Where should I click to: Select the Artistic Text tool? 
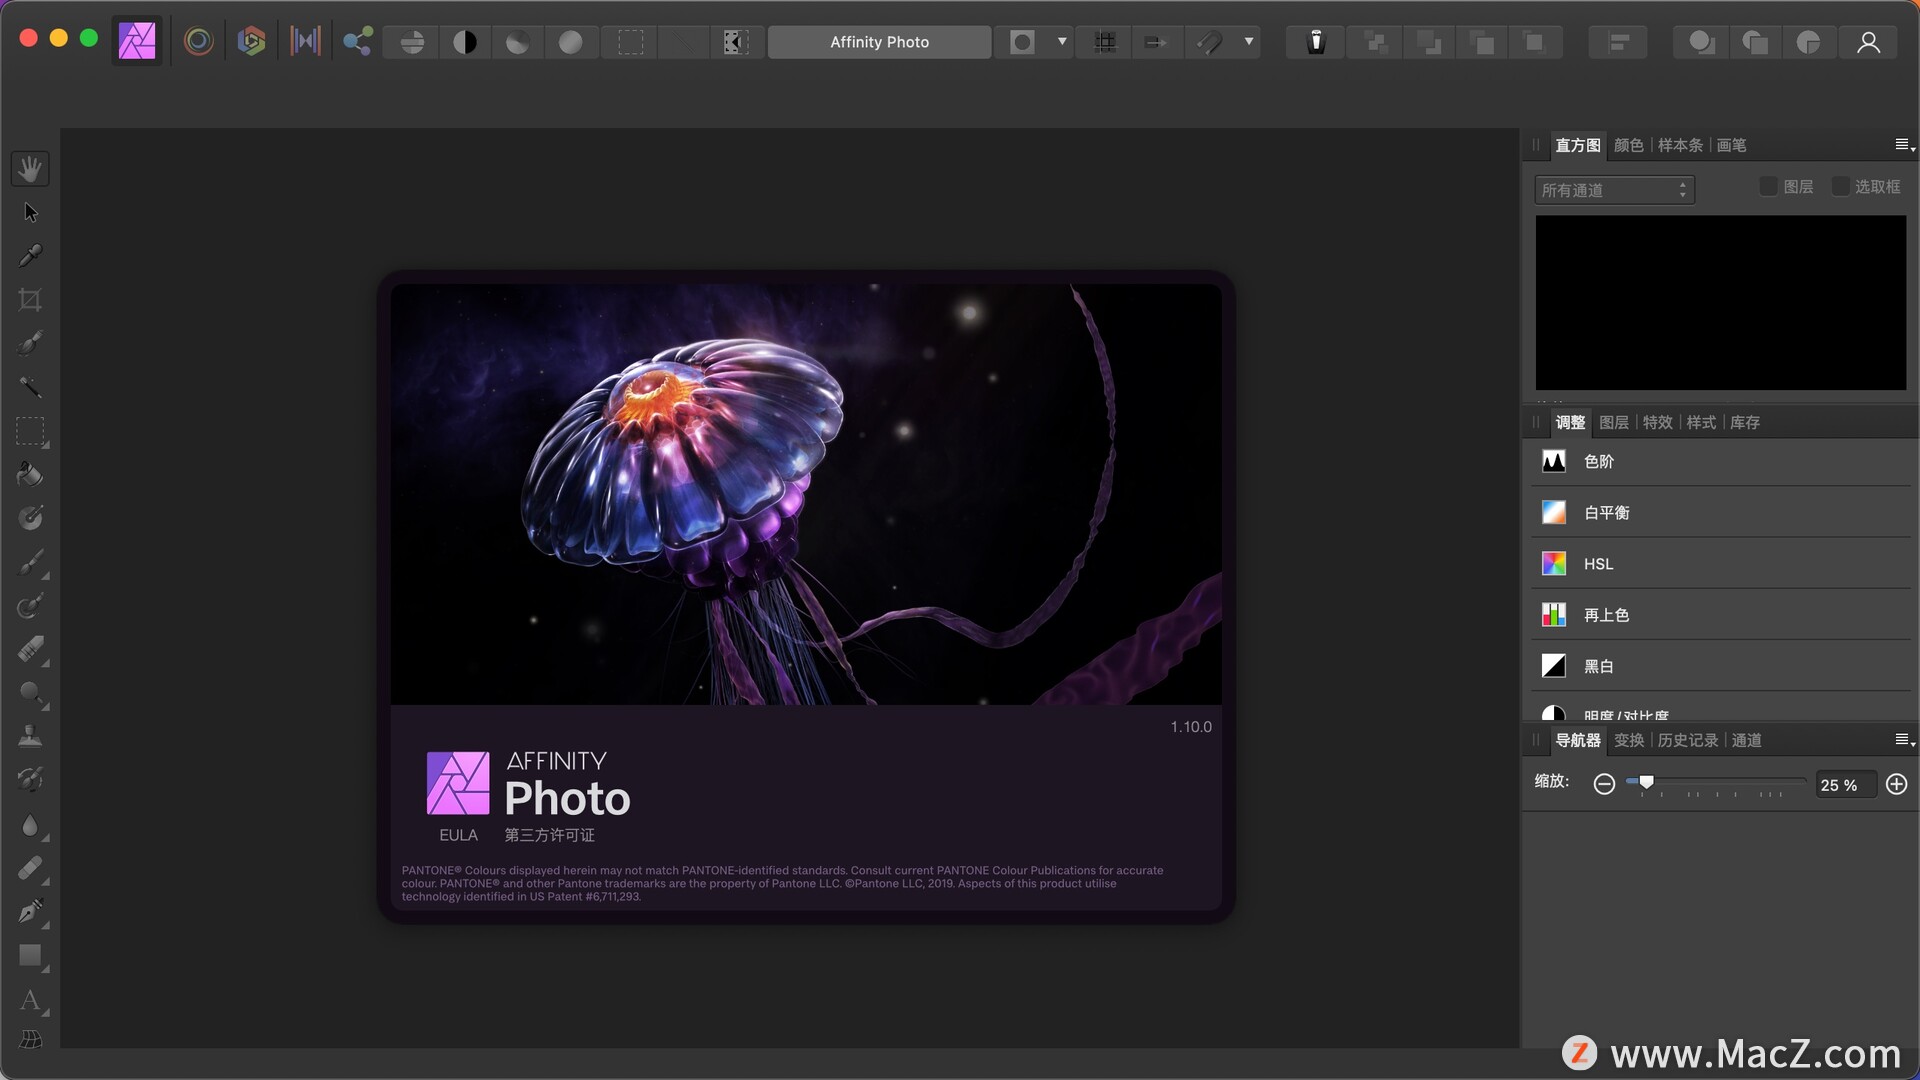pos(30,1000)
